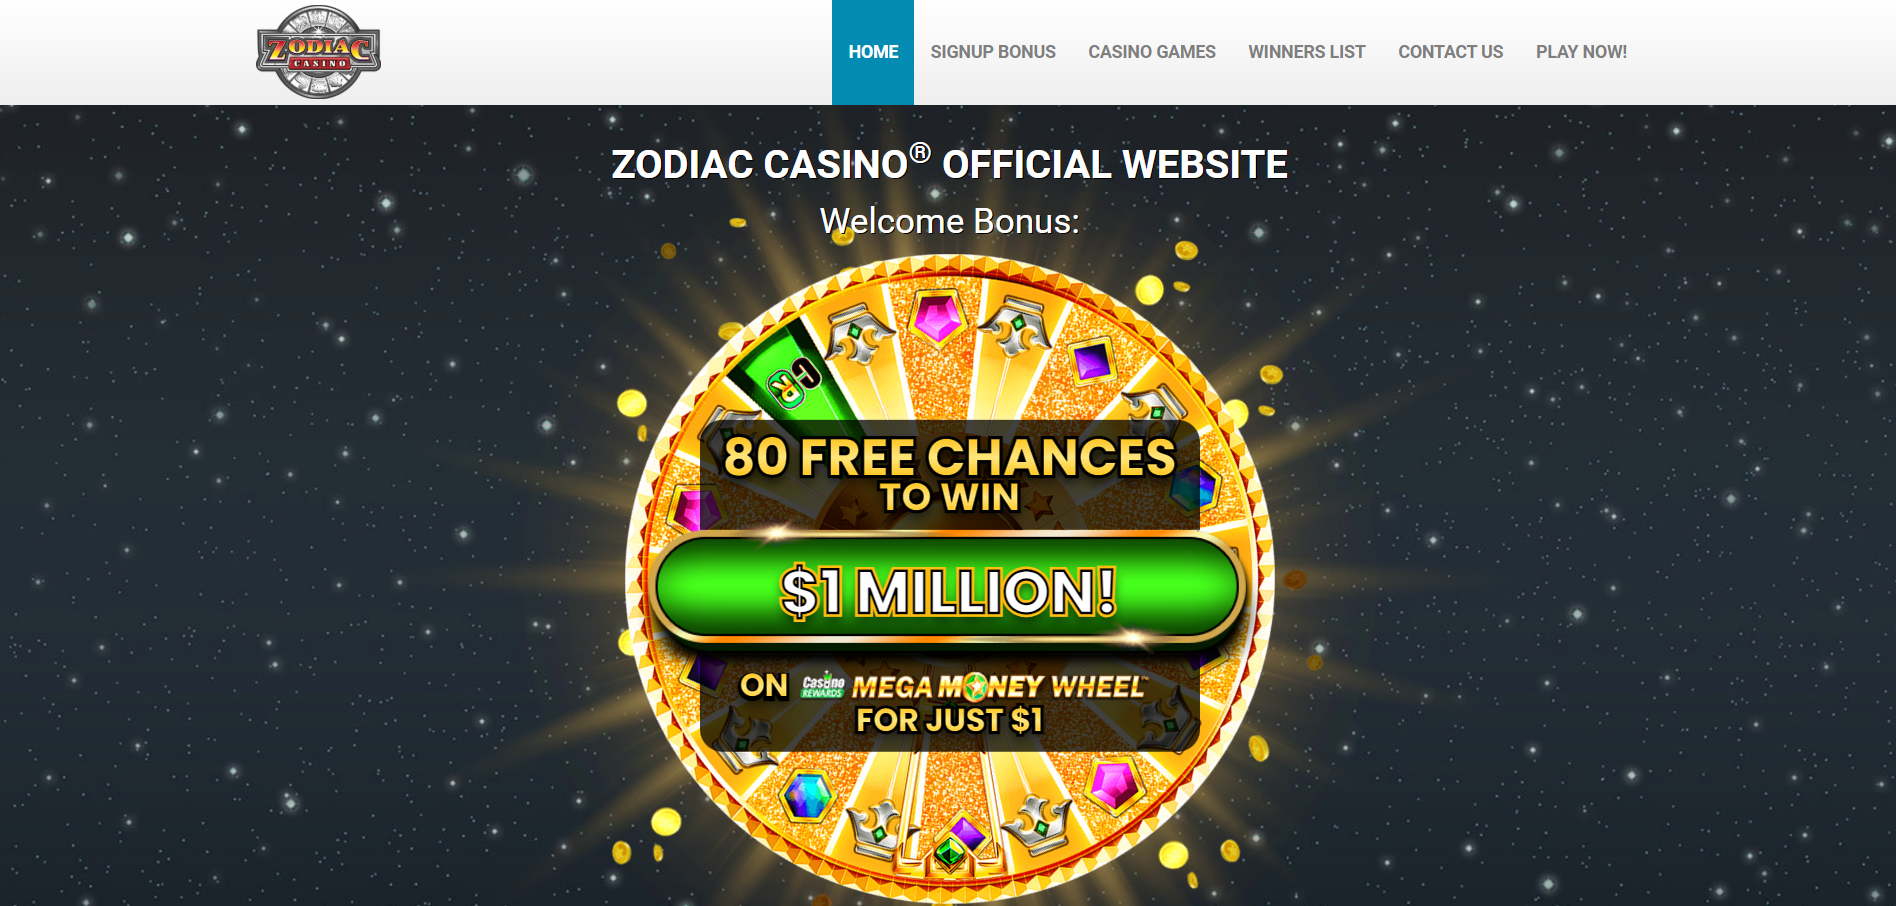The height and width of the screenshot is (906, 1896).
Task: Click the Play Now! link
Action: coord(1582,52)
